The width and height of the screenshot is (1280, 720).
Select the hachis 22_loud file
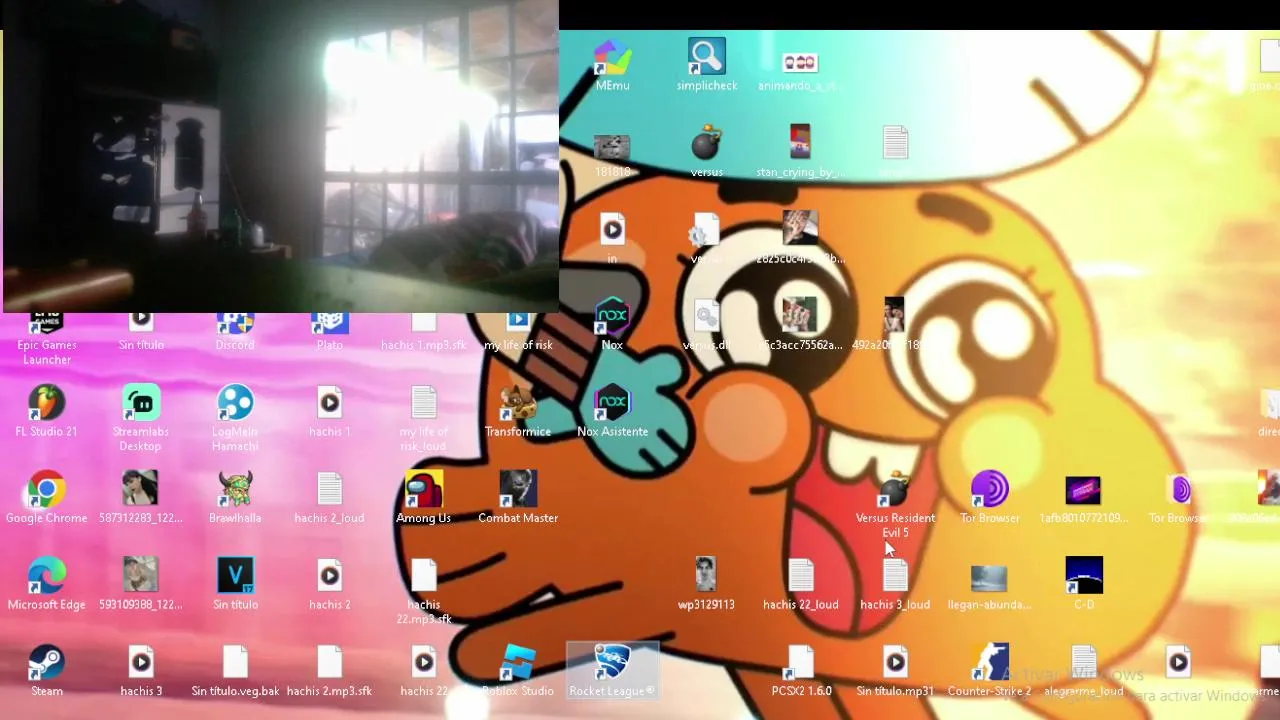coord(801,585)
